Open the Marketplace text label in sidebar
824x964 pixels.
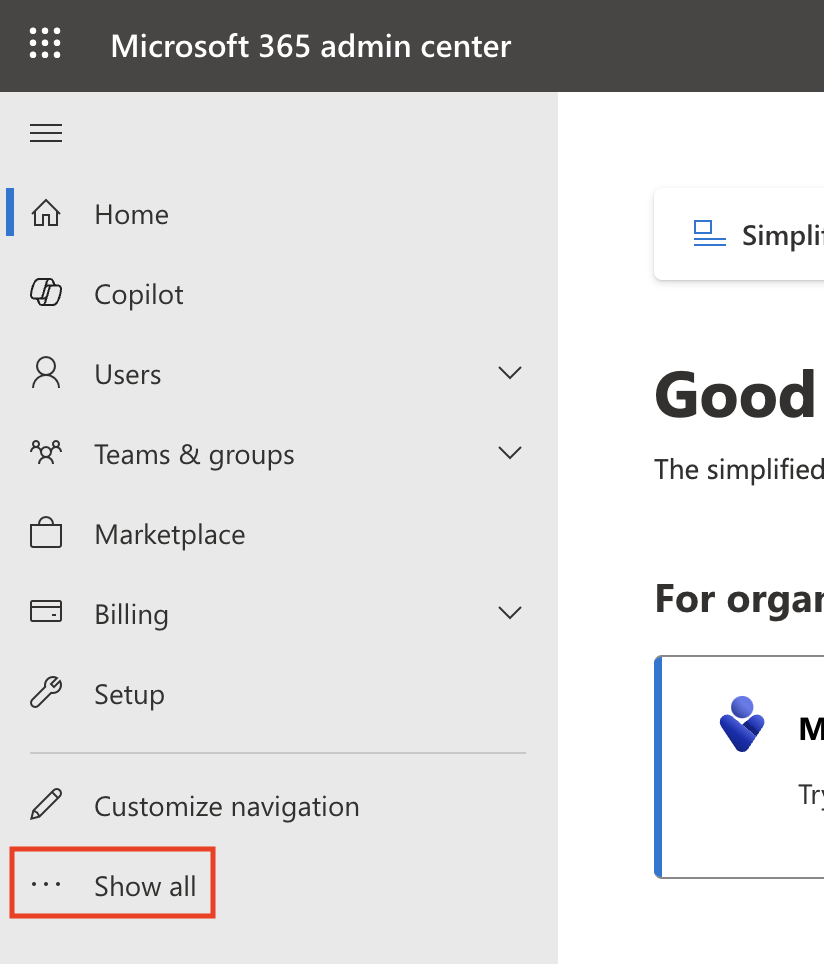pos(169,534)
